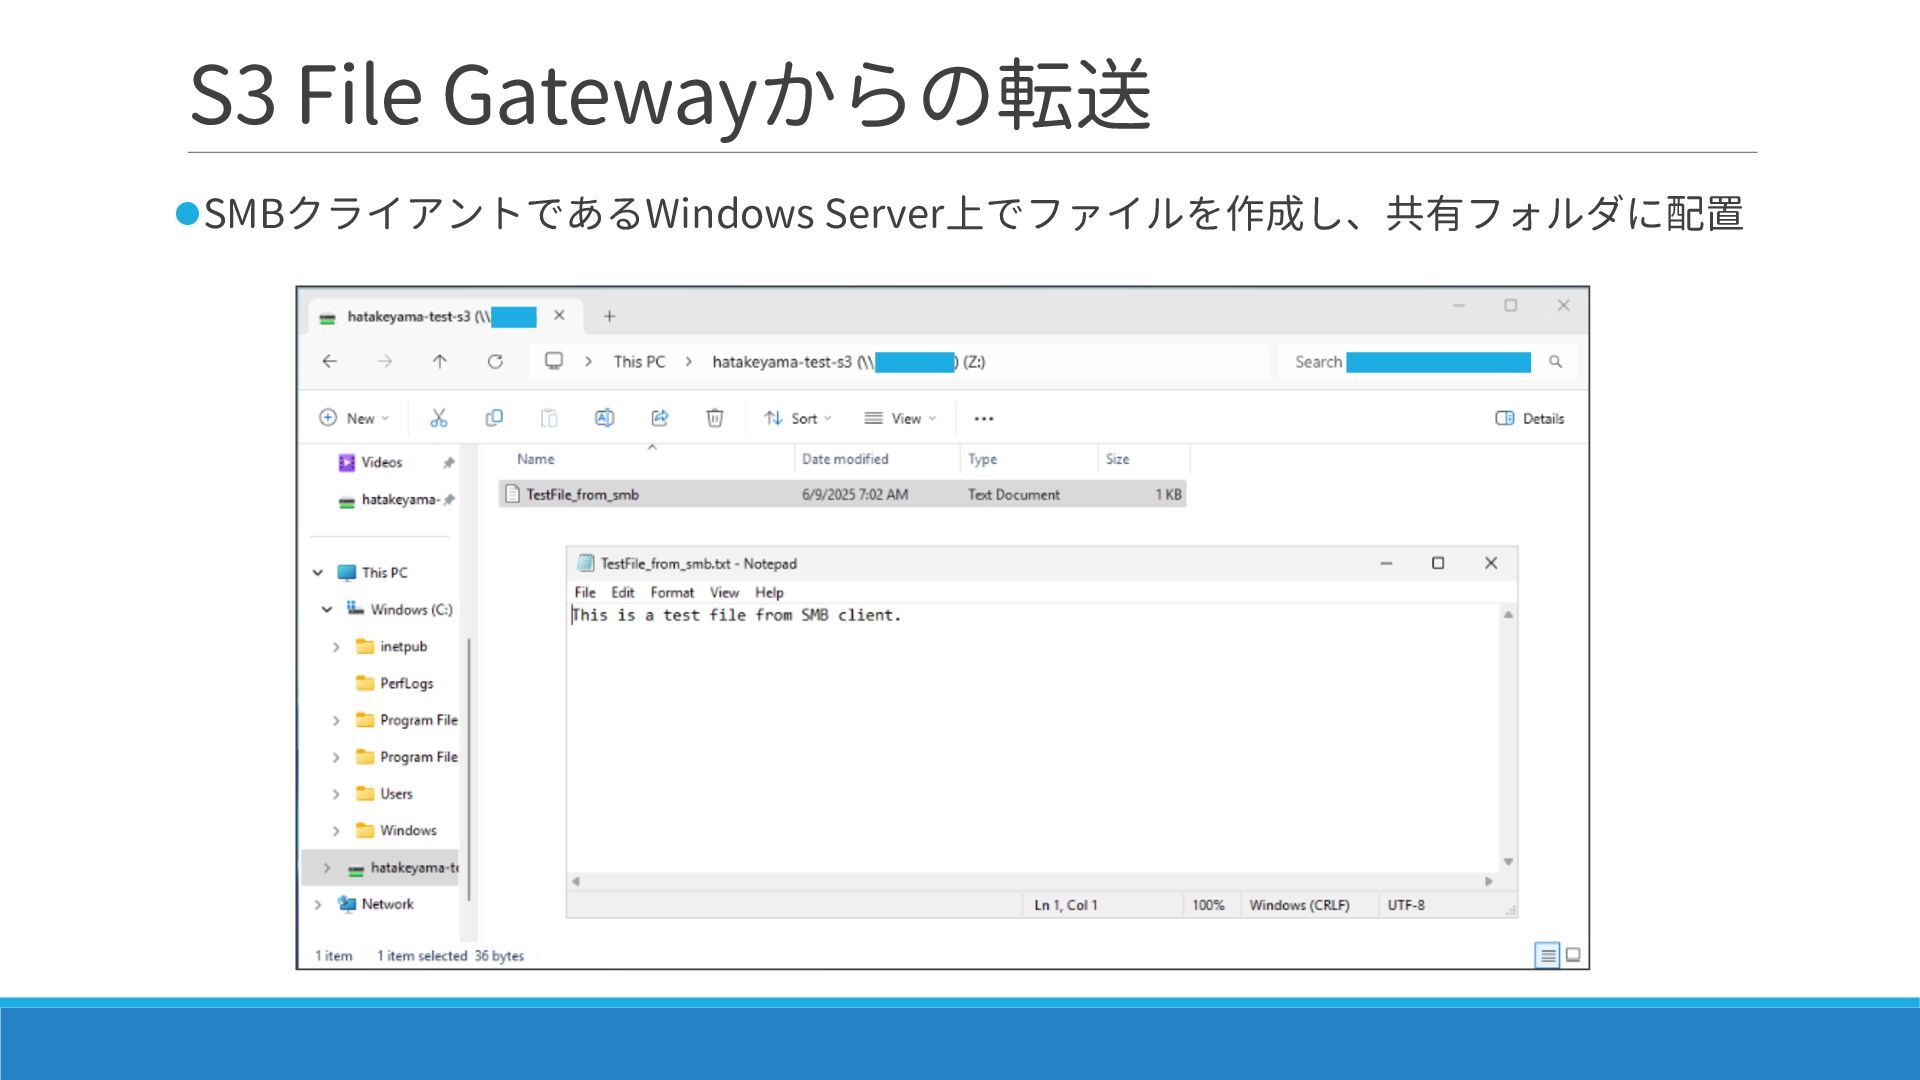This screenshot has width=1920, height=1080.
Task: Open the New dropdown
Action: pos(354,418)
